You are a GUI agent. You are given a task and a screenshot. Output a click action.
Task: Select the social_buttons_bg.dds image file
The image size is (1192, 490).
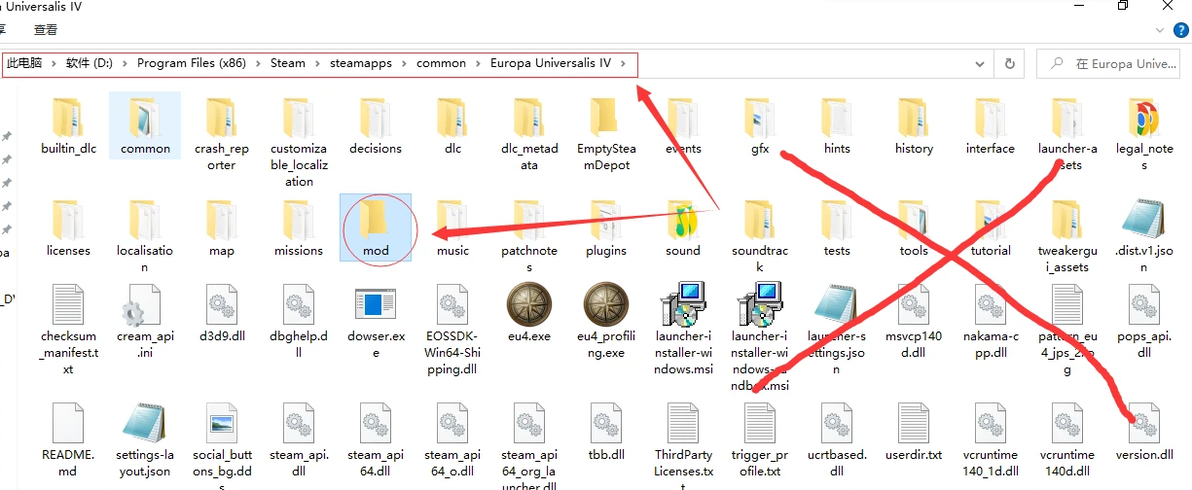point(221,447)
